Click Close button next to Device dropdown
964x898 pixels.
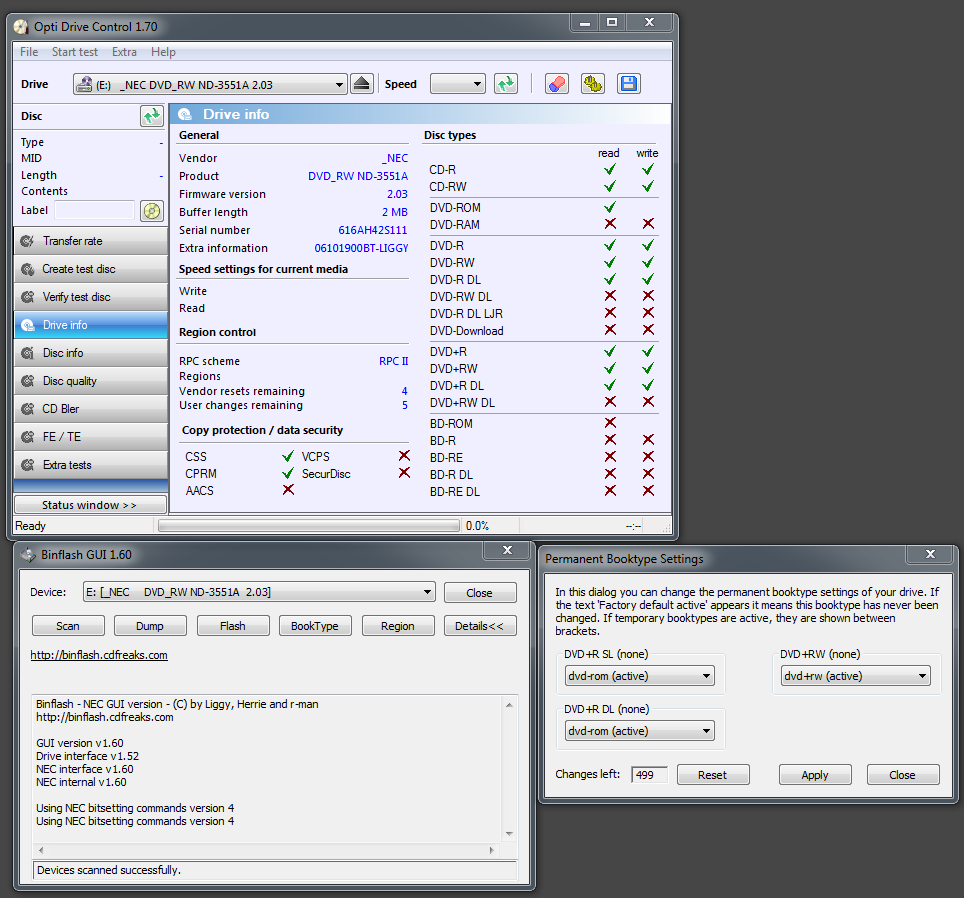[x=480, y=593]
